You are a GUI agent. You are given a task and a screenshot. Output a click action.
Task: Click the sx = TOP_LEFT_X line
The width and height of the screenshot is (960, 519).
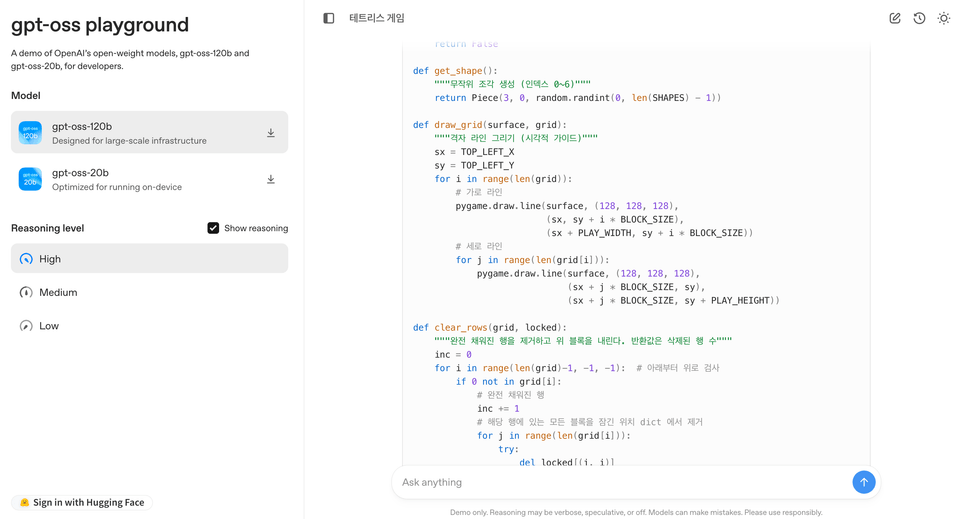(x=474, y=152)
